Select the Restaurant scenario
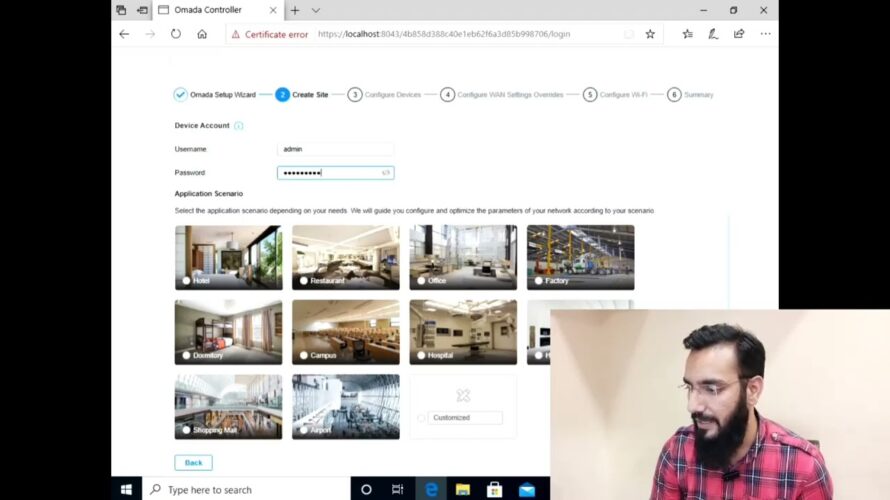 coord(346,258)
